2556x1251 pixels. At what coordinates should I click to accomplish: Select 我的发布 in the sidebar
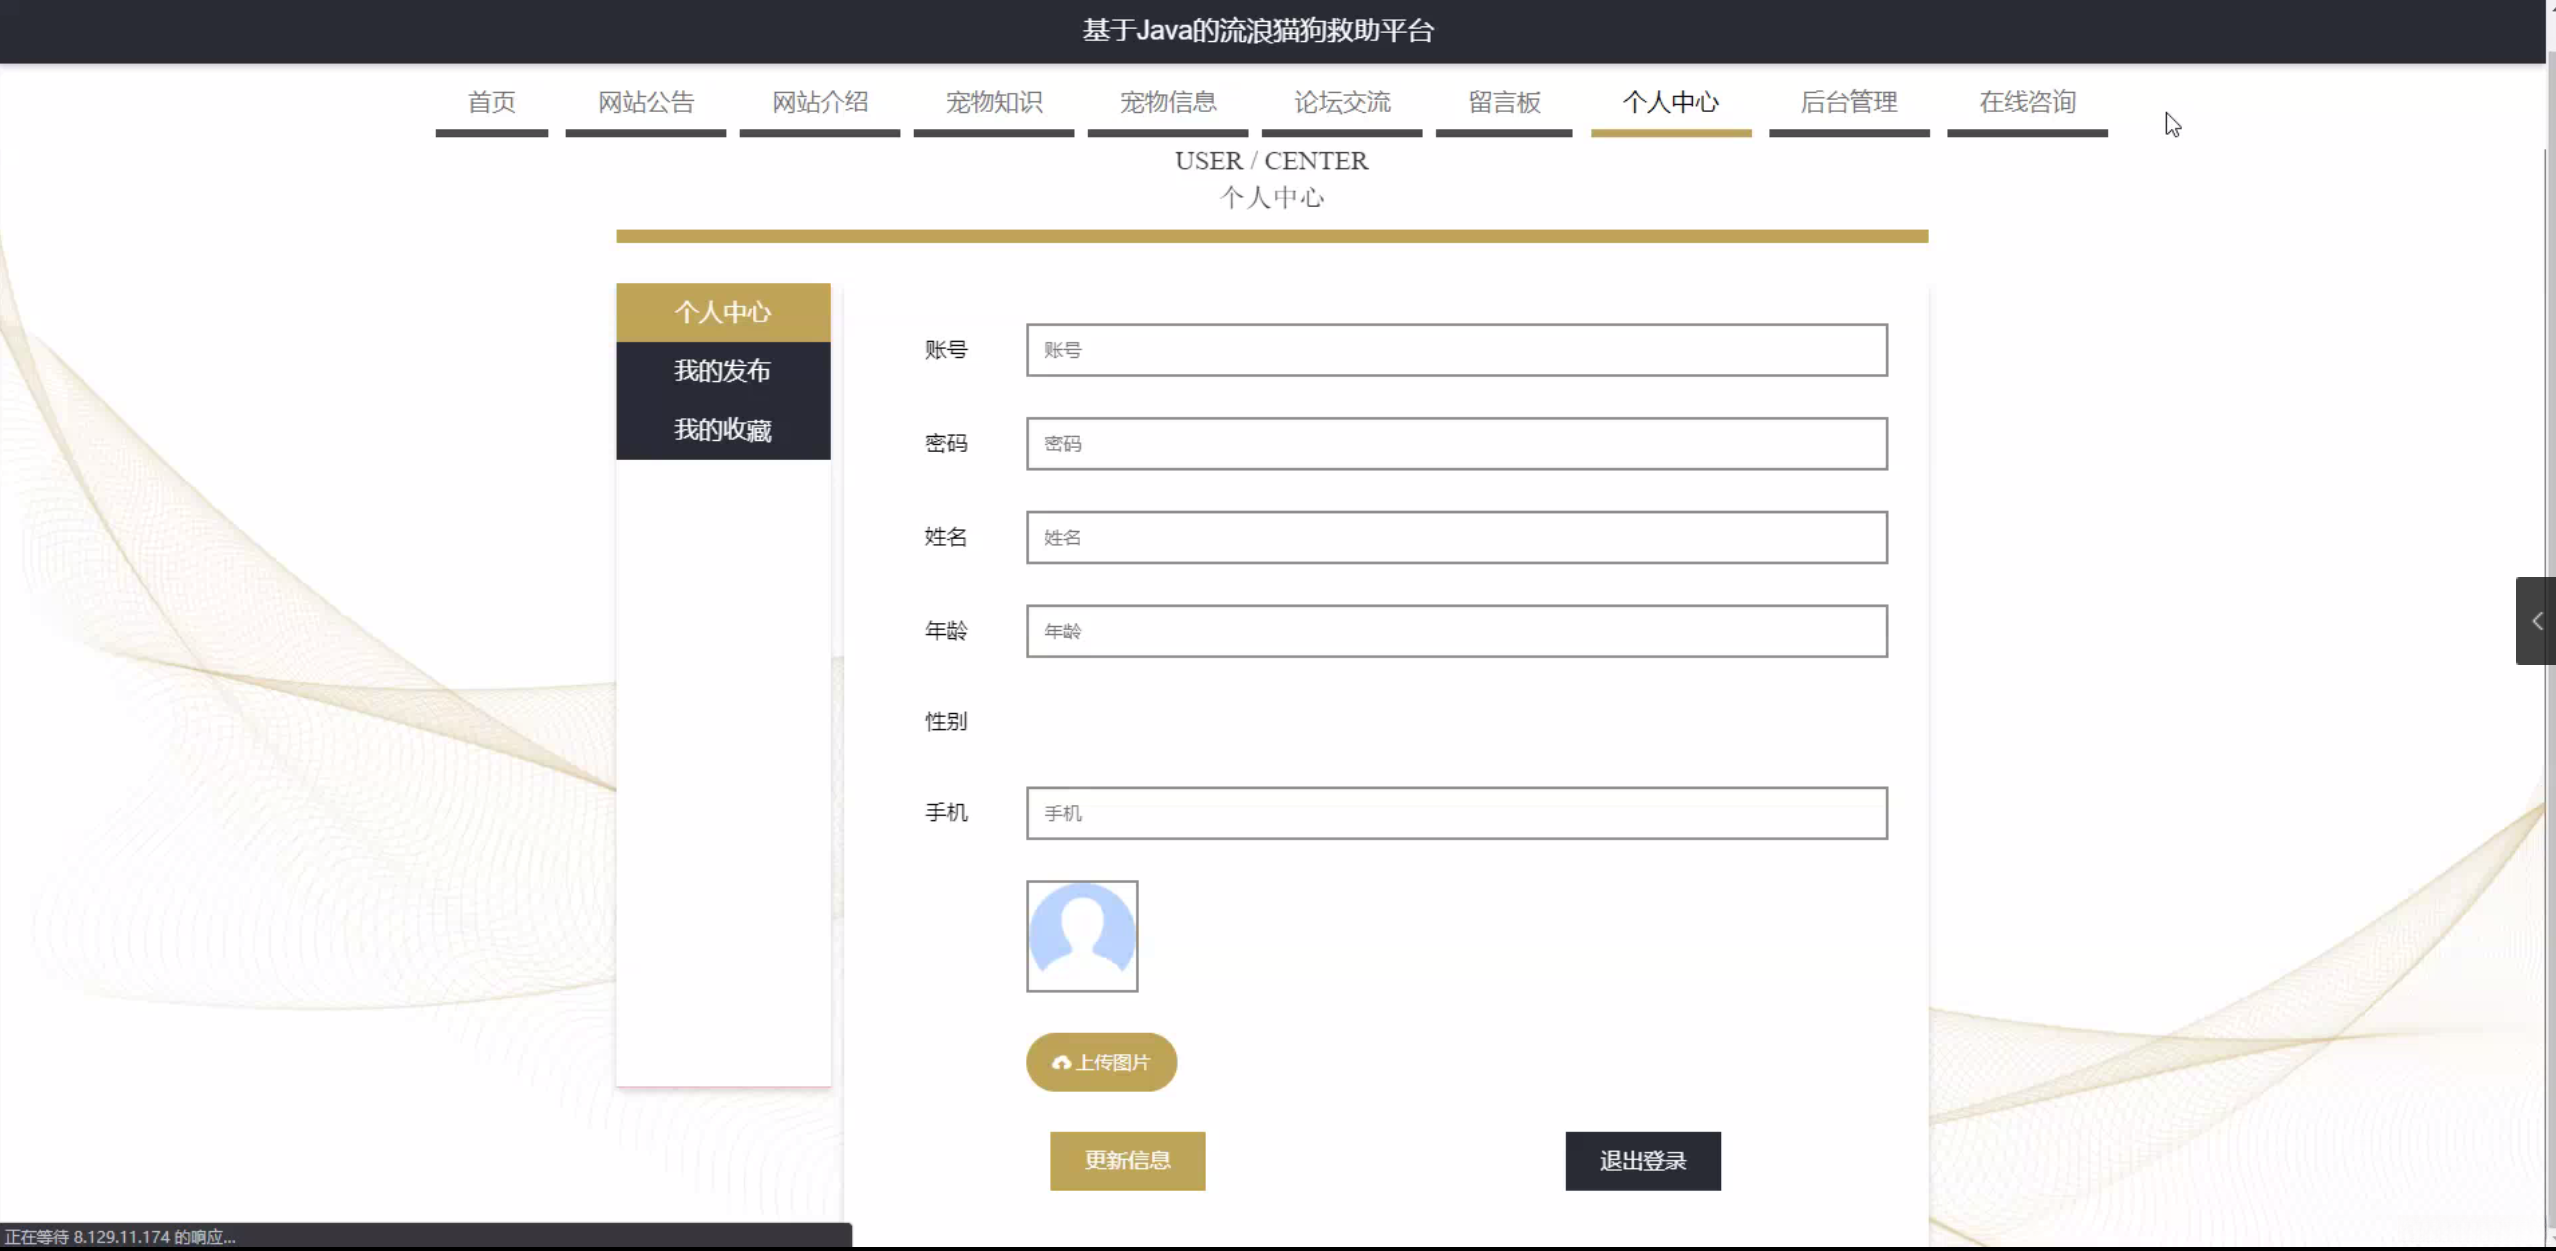[x=722, y=371]
